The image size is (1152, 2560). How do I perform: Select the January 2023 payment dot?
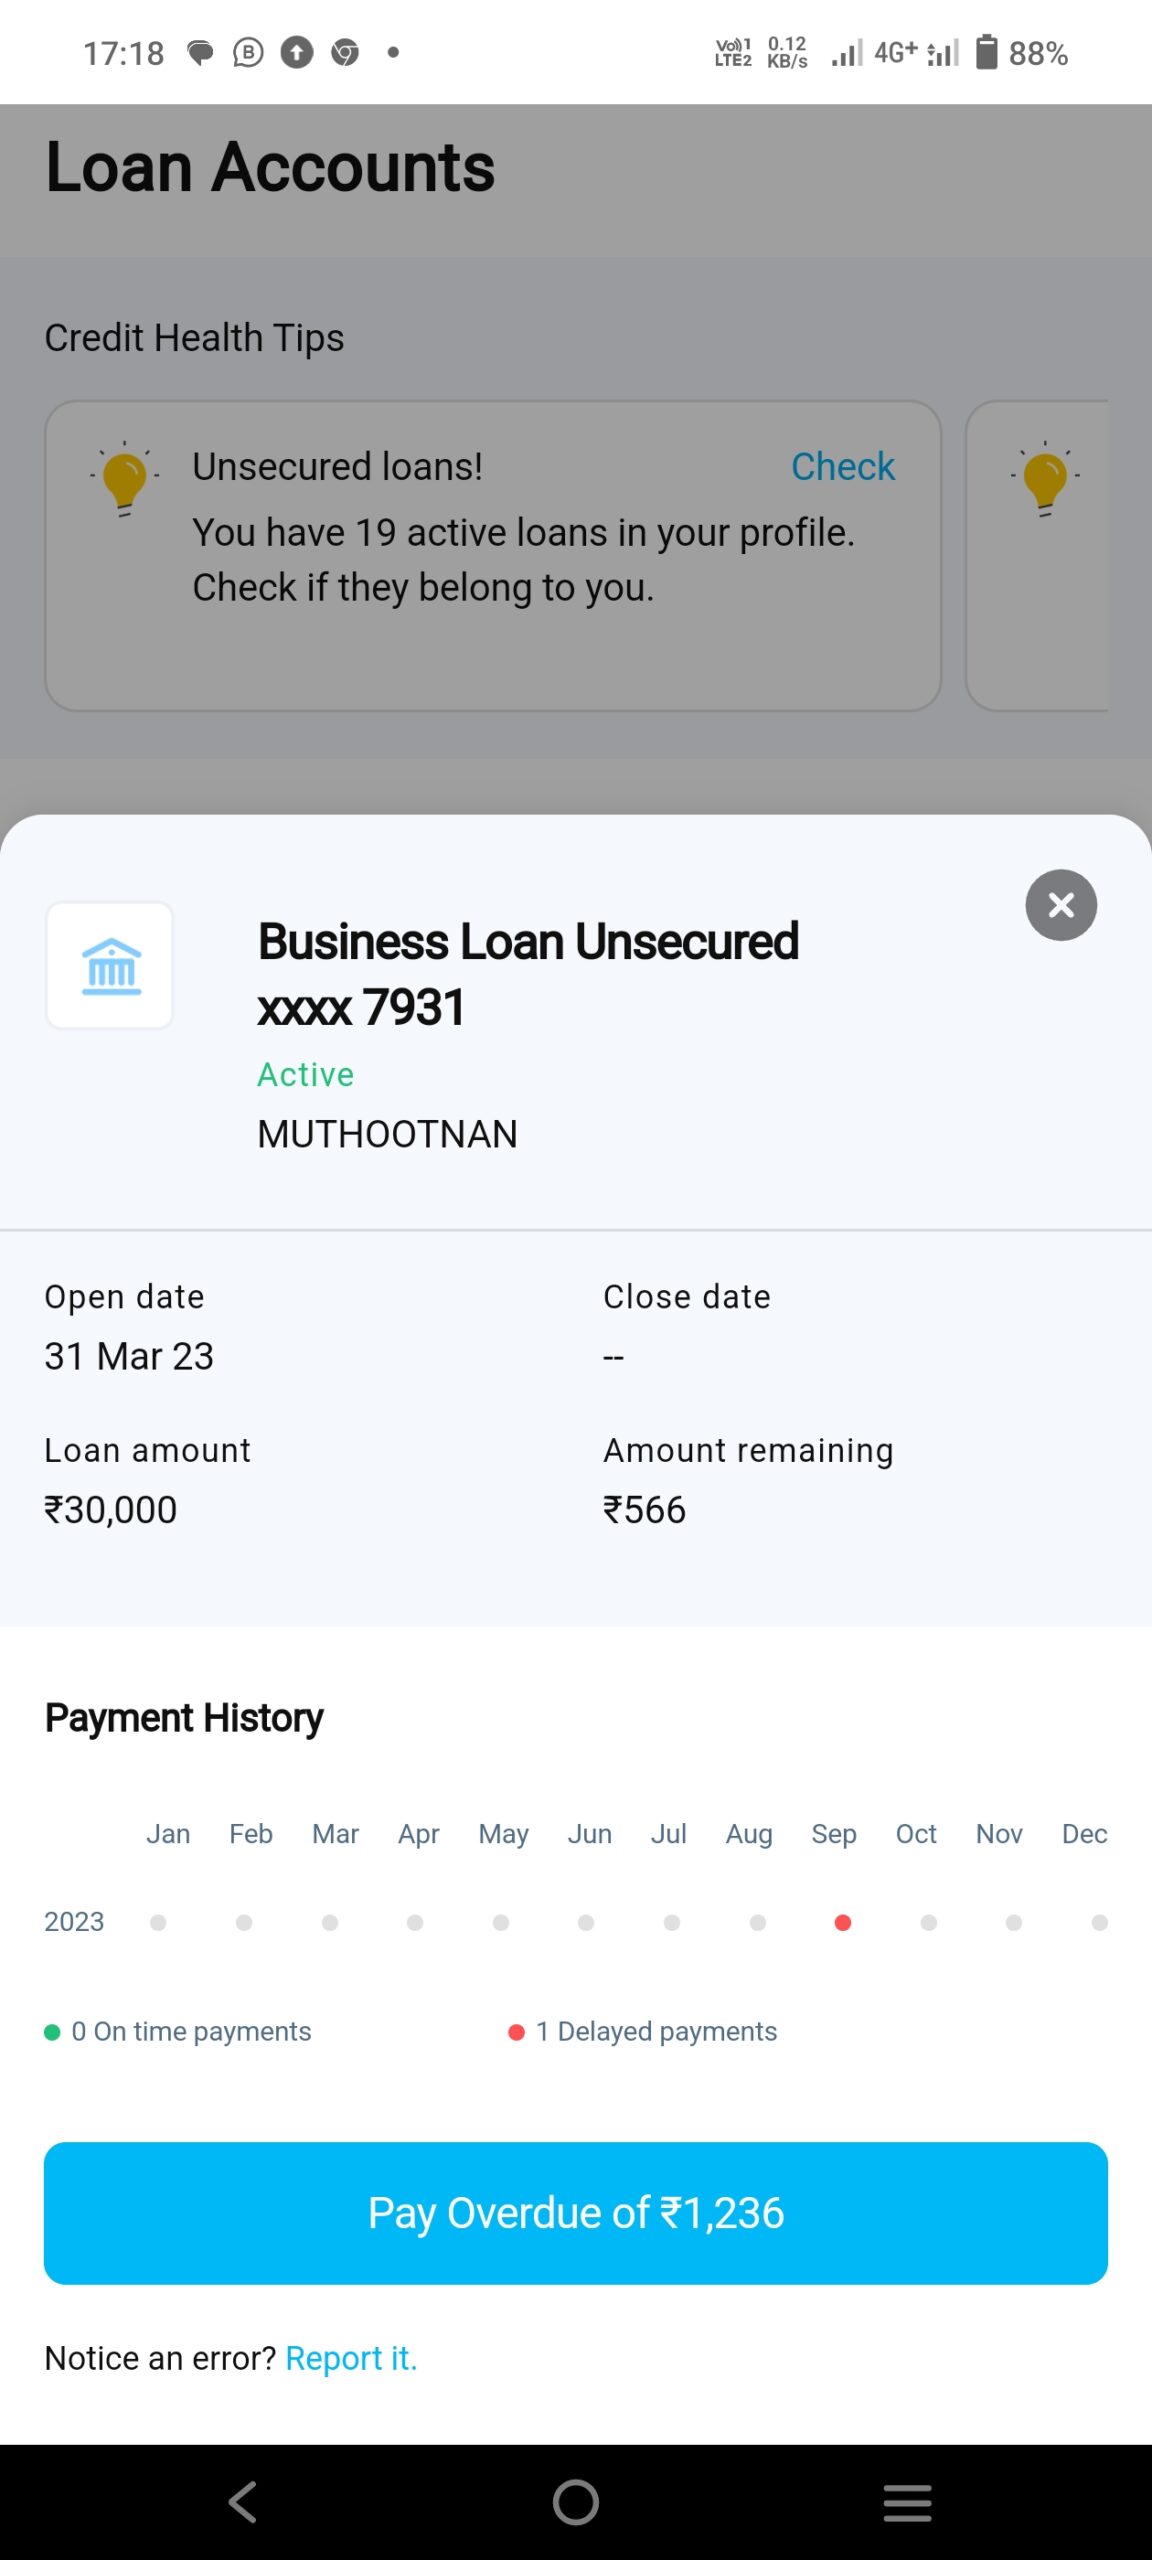click(x=158, y=1922)
